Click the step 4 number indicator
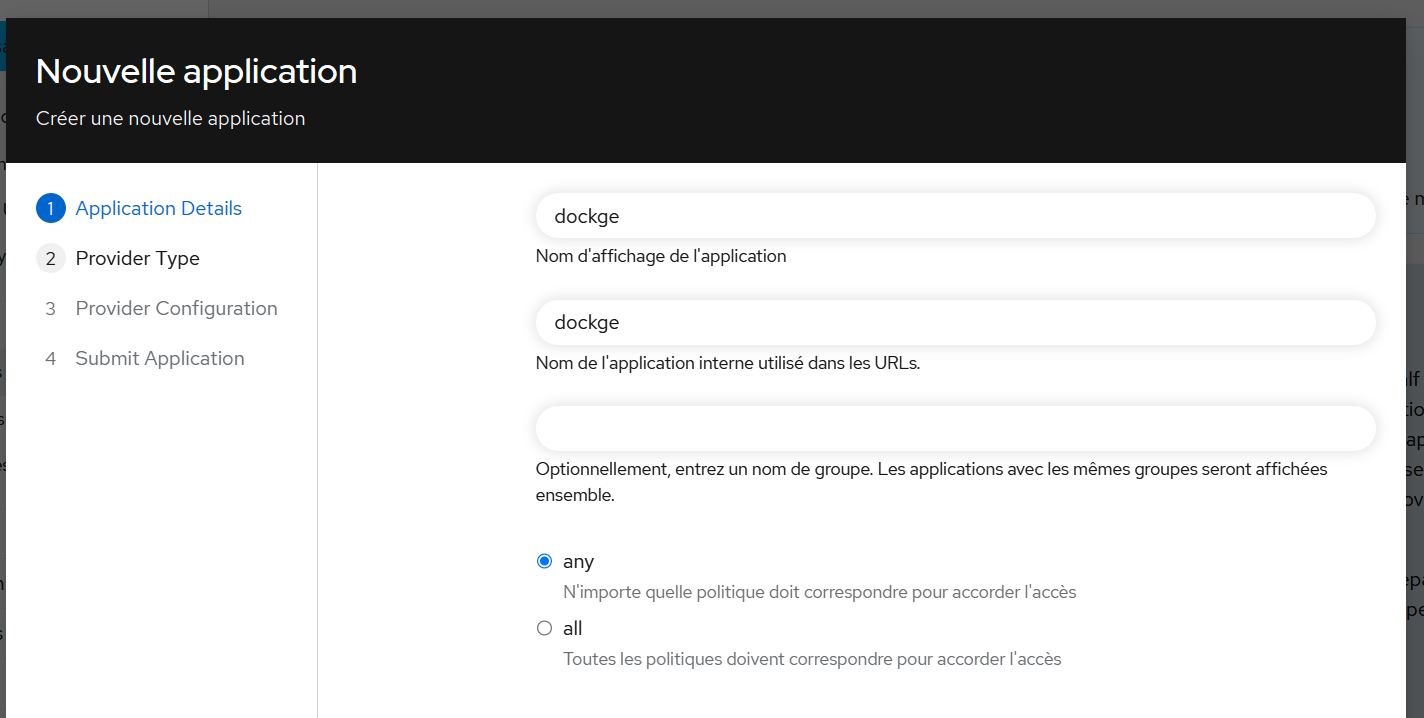The width and height of the screenshot is (1424, 718). click(x=50, y=358)
